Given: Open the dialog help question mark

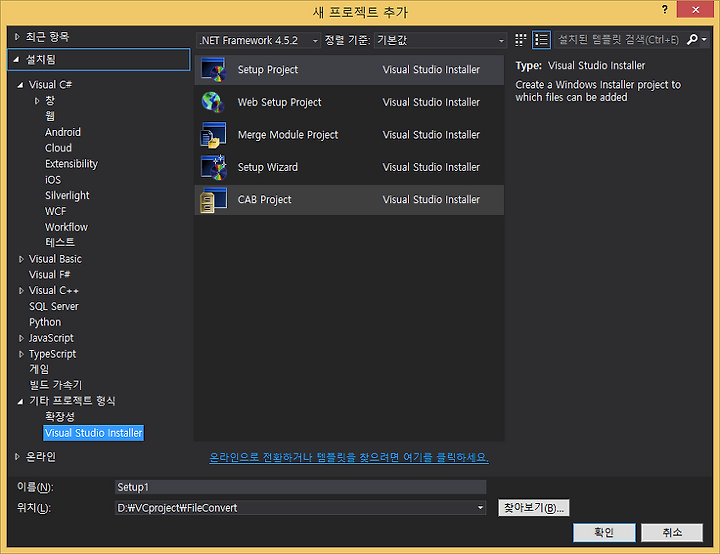Looking at the screenshot, I should pyautogui.click(x=664, y=9).
